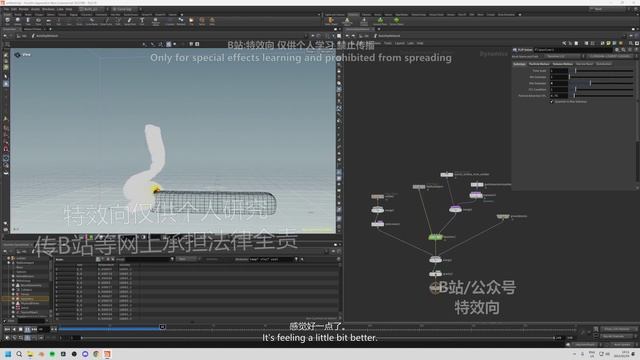Viewport: 640px width, 360px height.
Task: Select the Grid shelf tool
Action: point(48,21)
